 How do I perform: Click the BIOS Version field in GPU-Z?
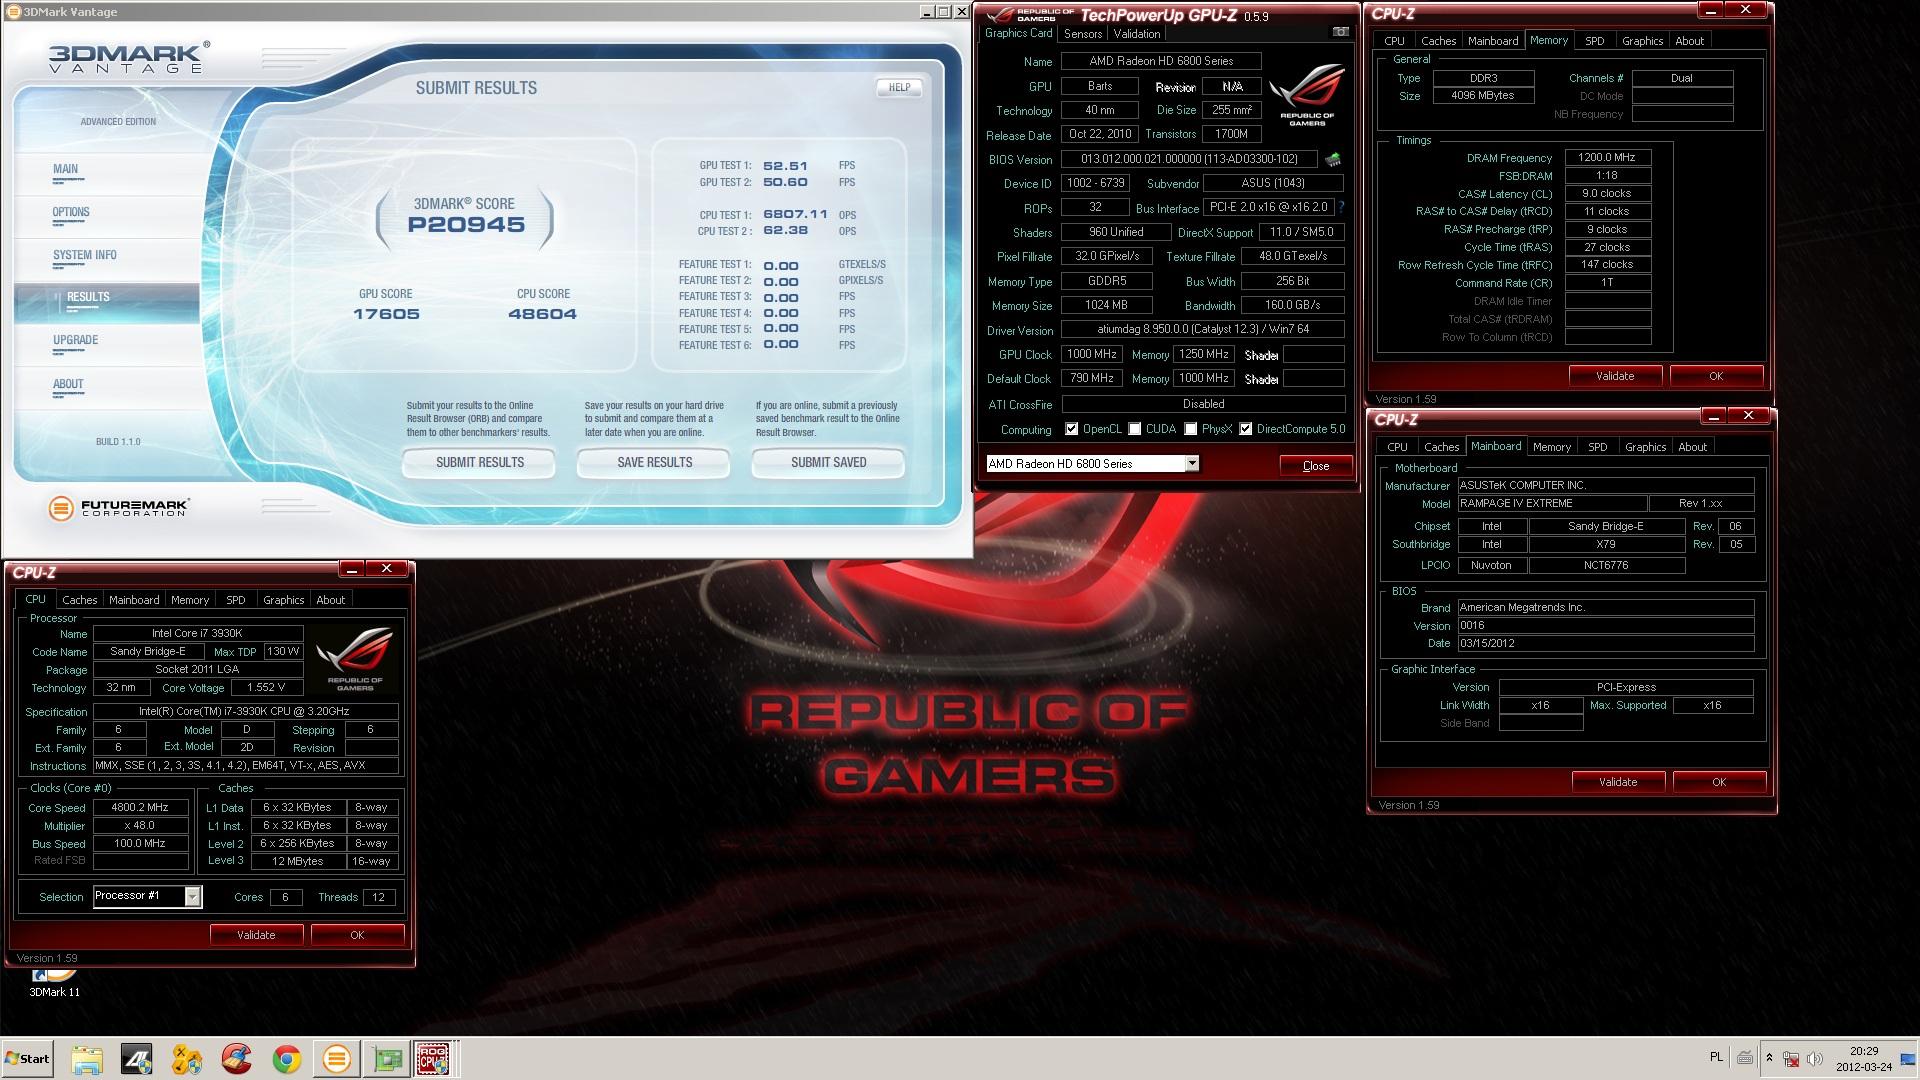1189,159
